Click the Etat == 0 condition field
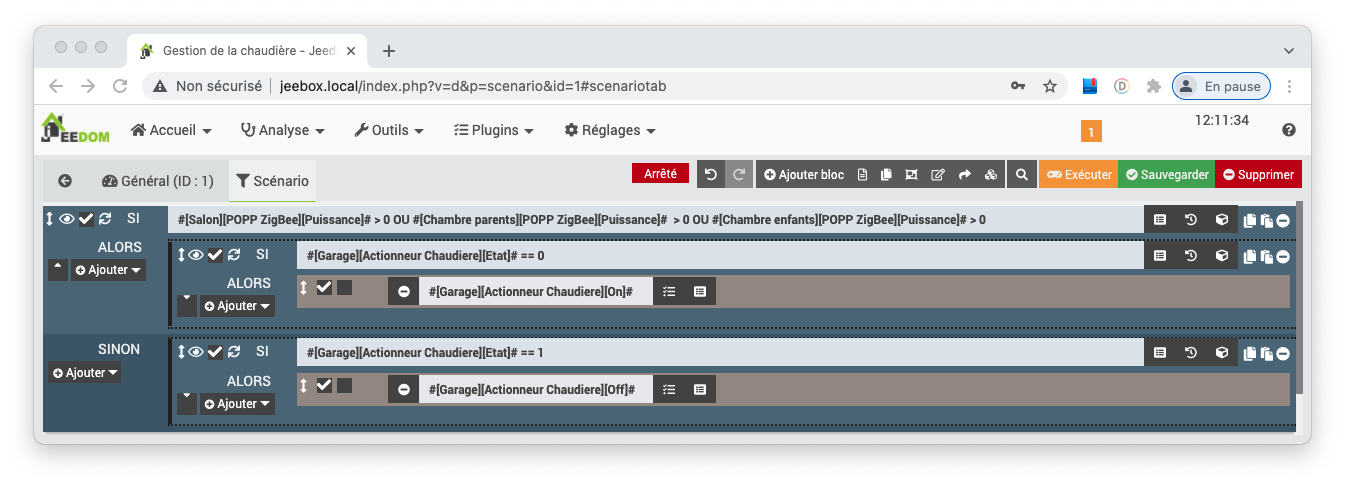 click(x=720, y=256)
